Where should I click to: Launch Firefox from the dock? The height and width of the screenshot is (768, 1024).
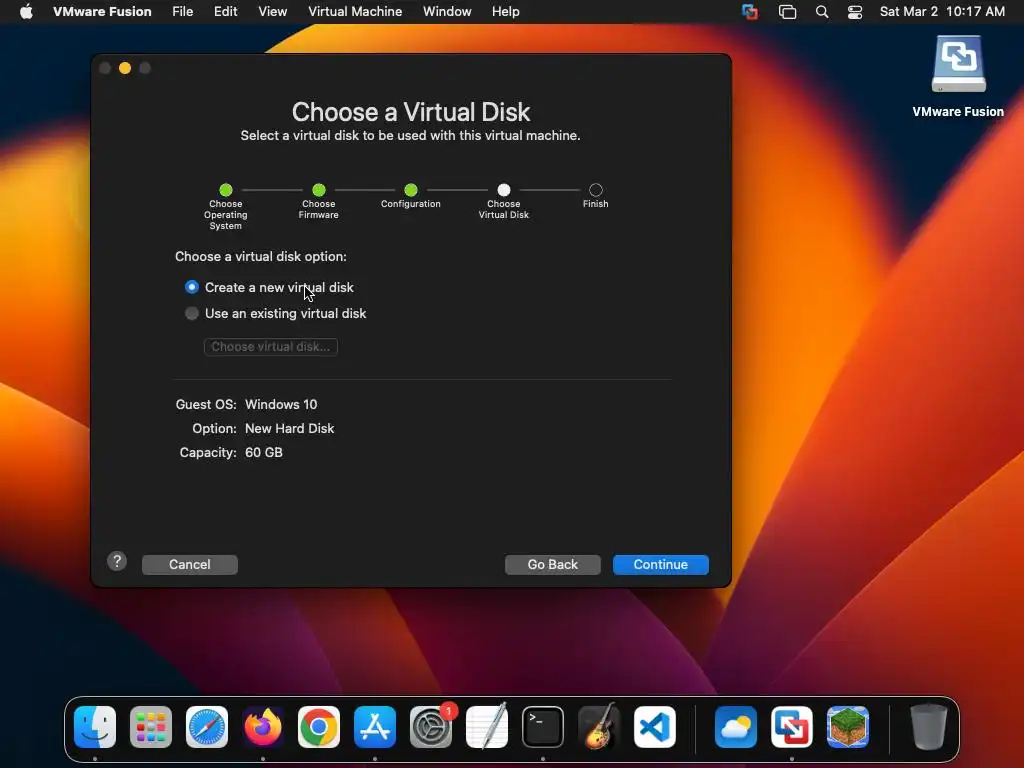pos(263,726)
